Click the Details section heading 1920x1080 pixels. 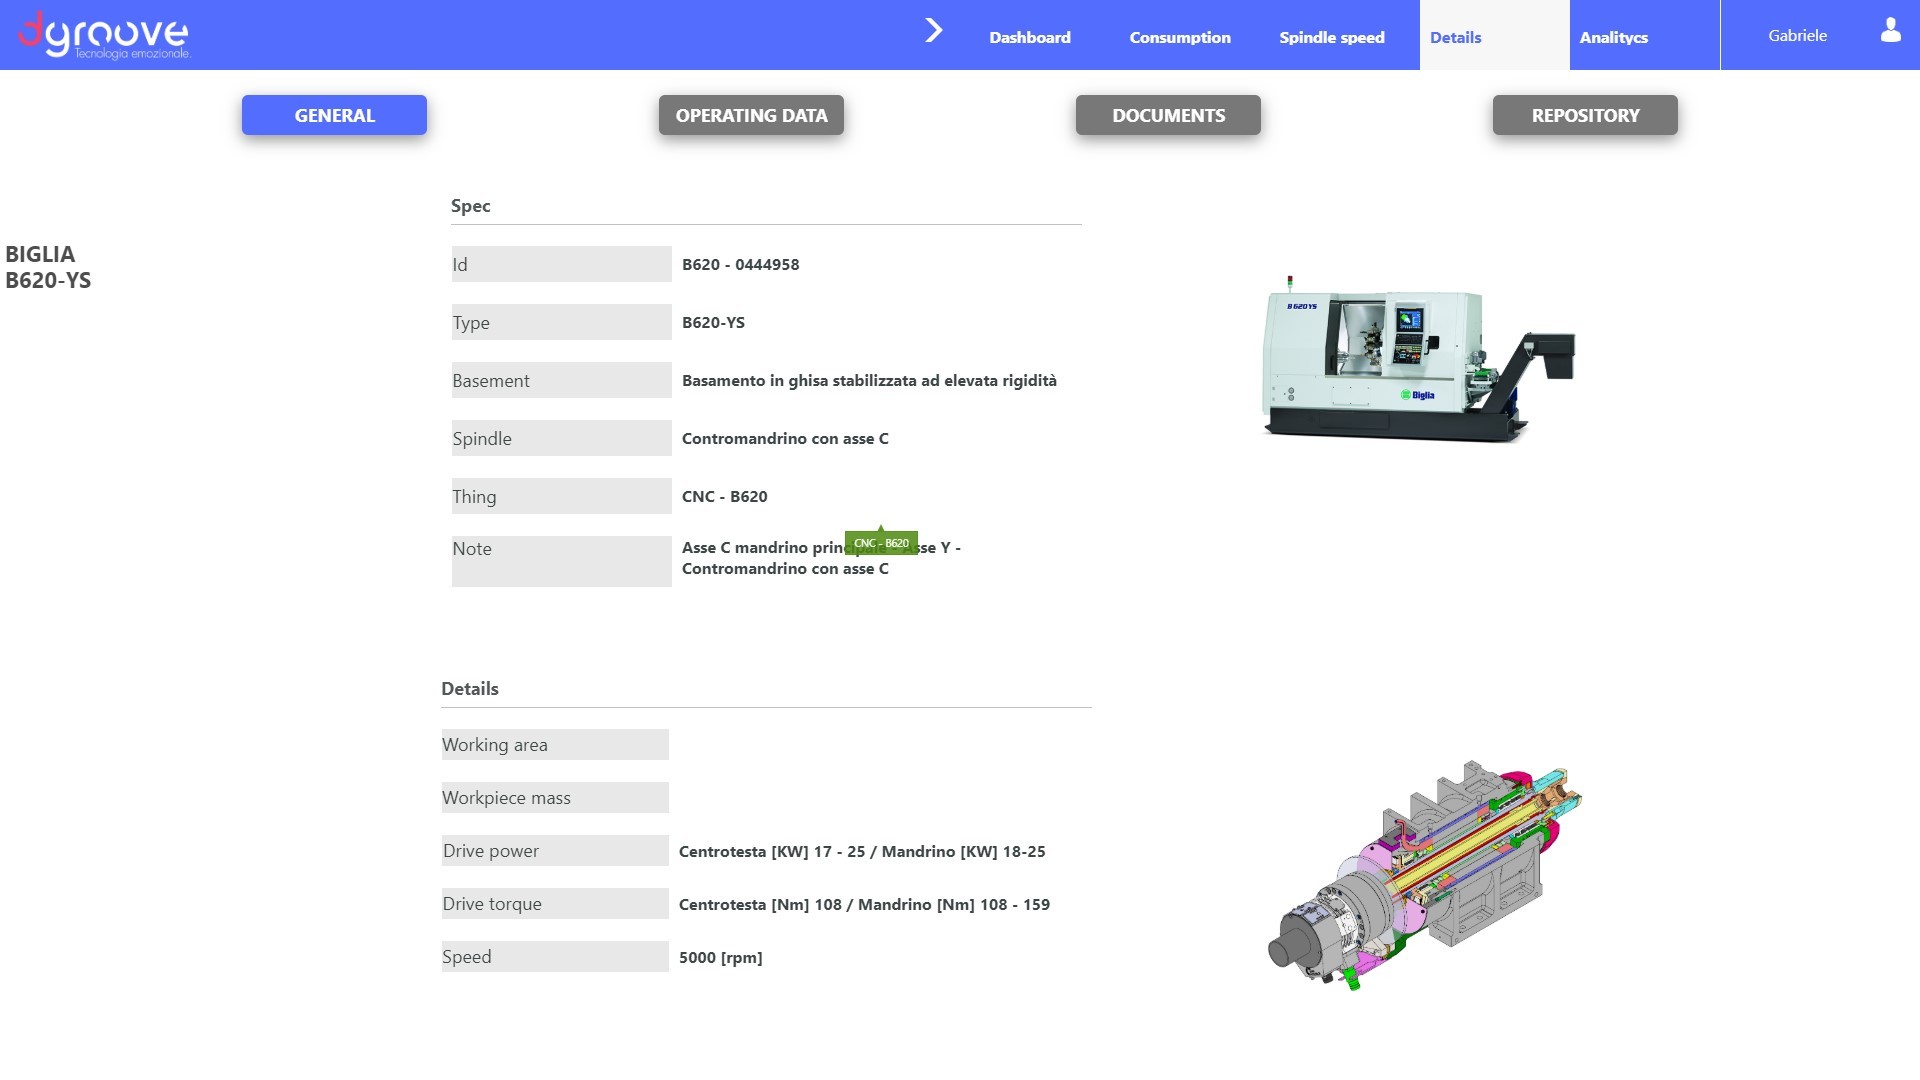pos(470,688)
